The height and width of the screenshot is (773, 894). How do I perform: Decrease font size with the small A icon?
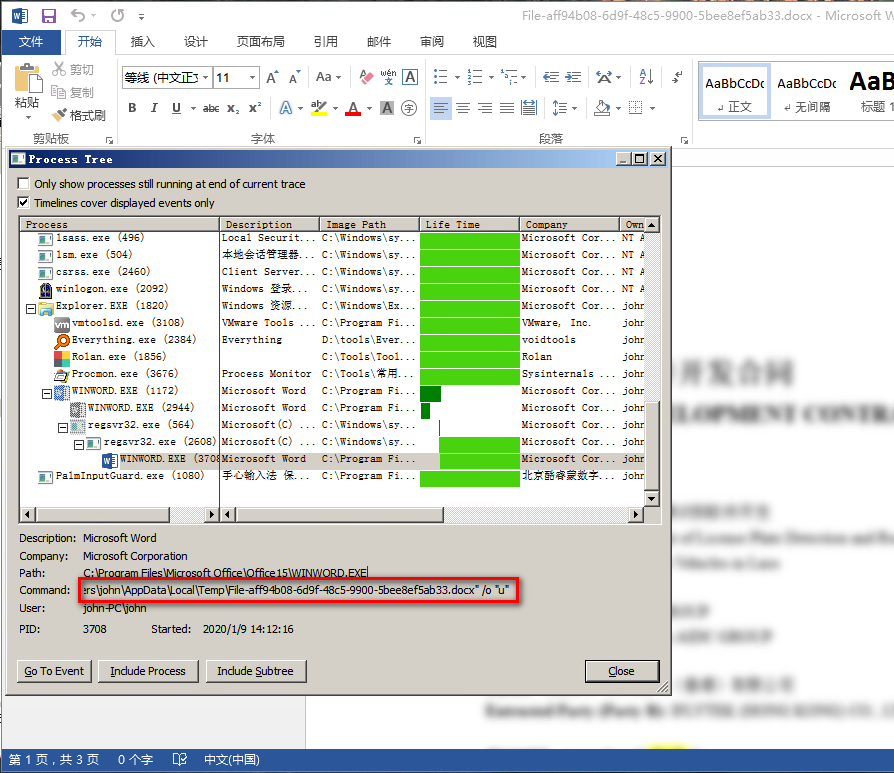[294, 77]
